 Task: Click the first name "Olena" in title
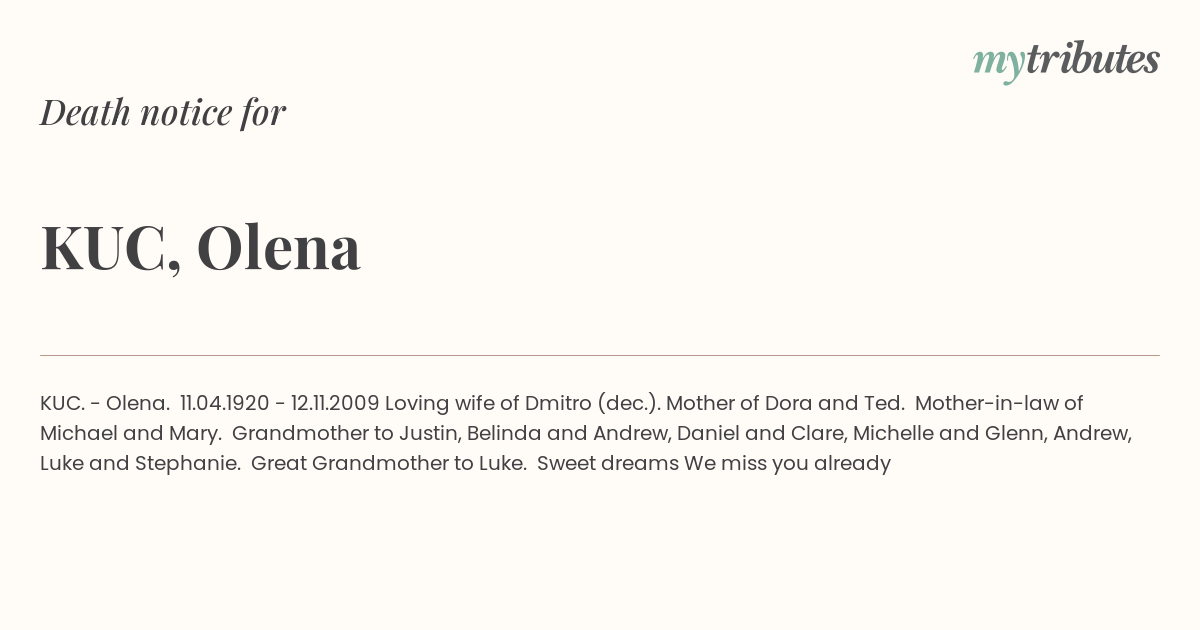point(279,246)
